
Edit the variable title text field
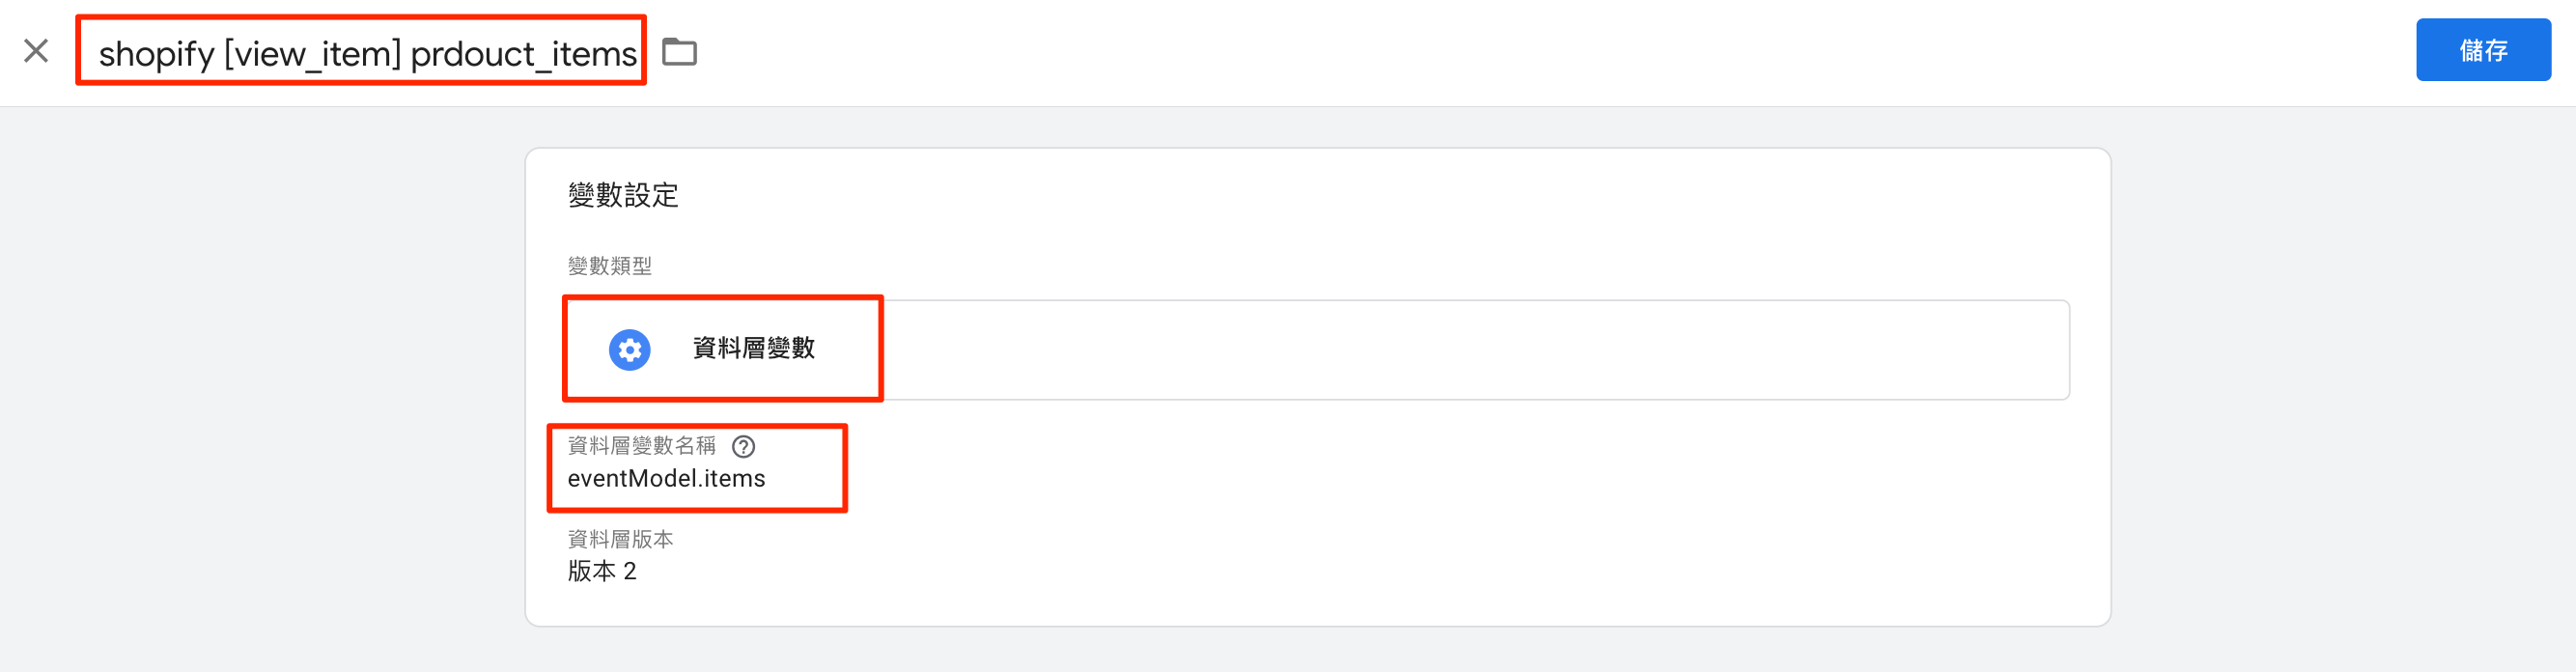(x=367, y=53)
